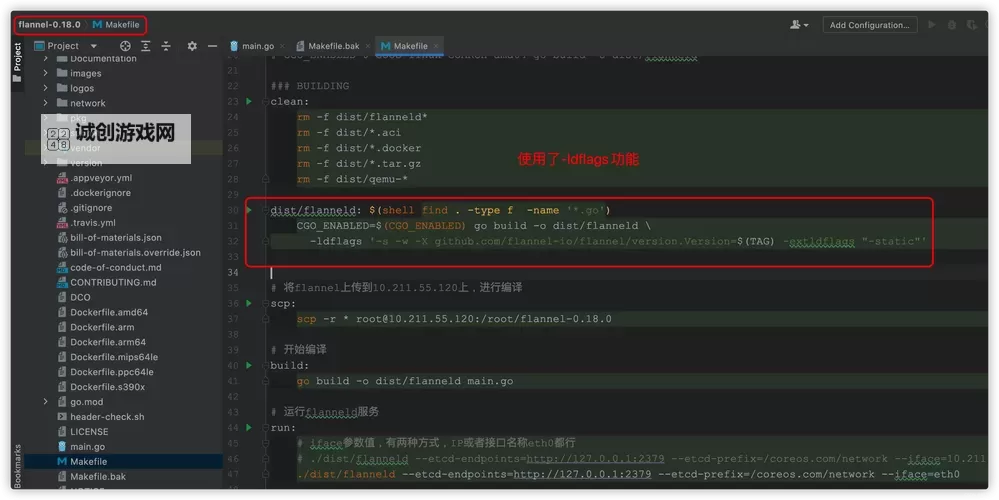This screenshot has width=999, height=500.
Task: Collapse the clean: block fold marker
Action: coord(265,102)
